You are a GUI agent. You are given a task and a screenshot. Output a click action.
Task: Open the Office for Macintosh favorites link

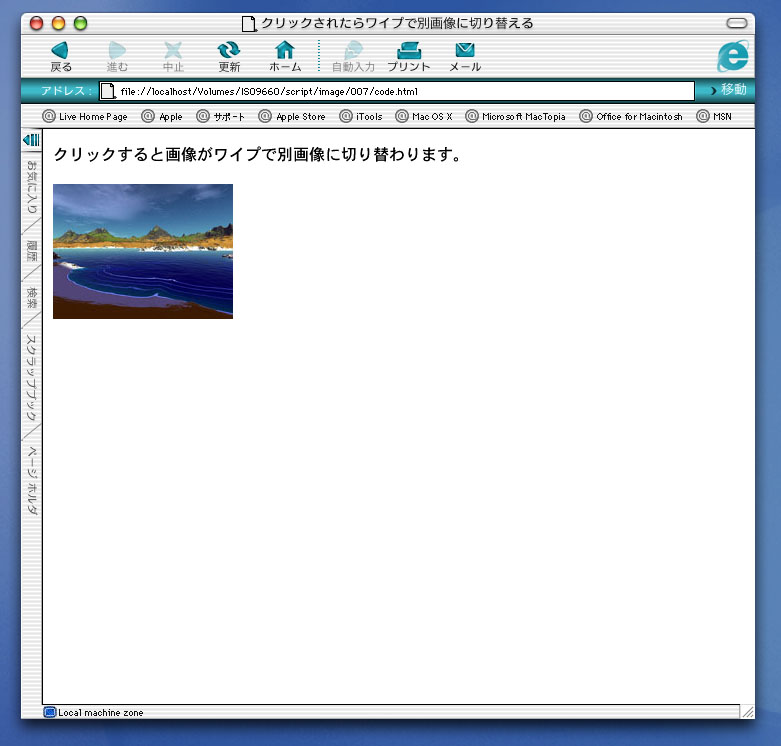631,116
